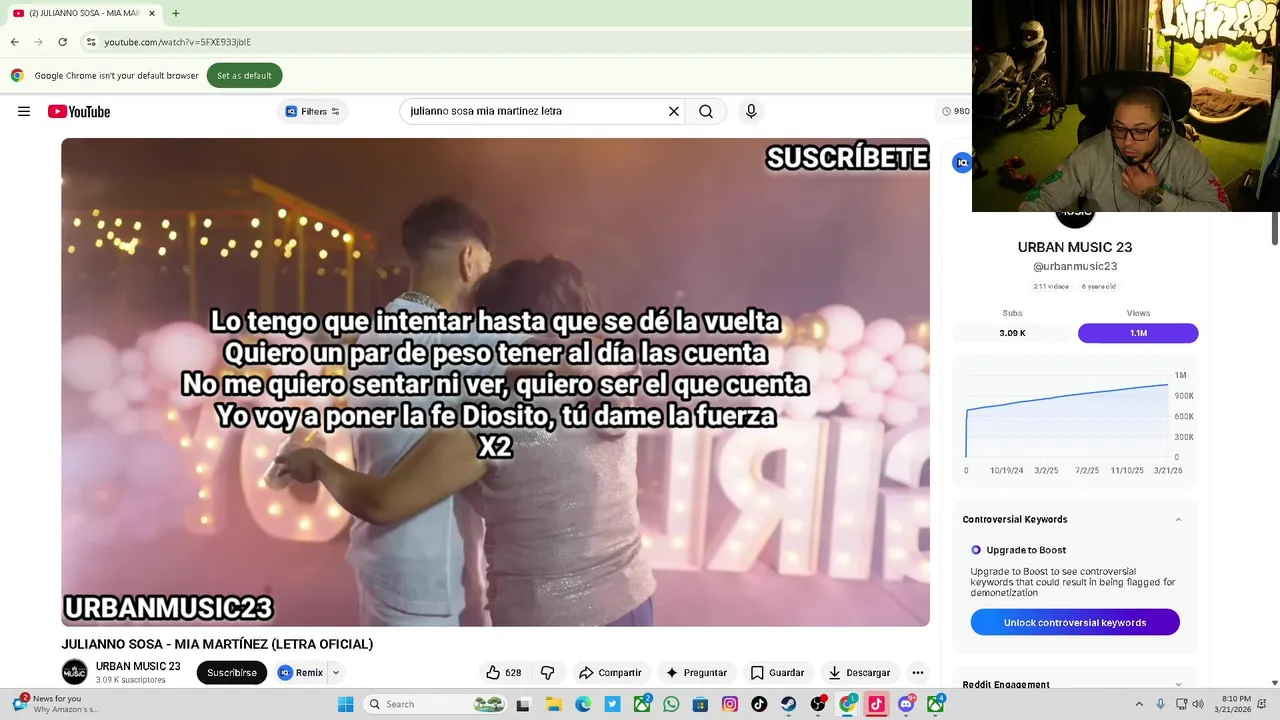Open OBS Studio from the taskbar
Screen dimensions: 1280x720
(818, 704)
